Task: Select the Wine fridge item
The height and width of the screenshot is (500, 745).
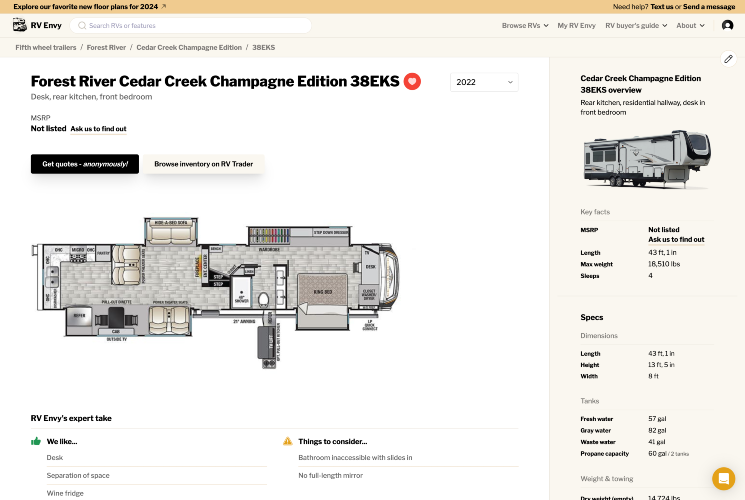Action: coord(65,493)
